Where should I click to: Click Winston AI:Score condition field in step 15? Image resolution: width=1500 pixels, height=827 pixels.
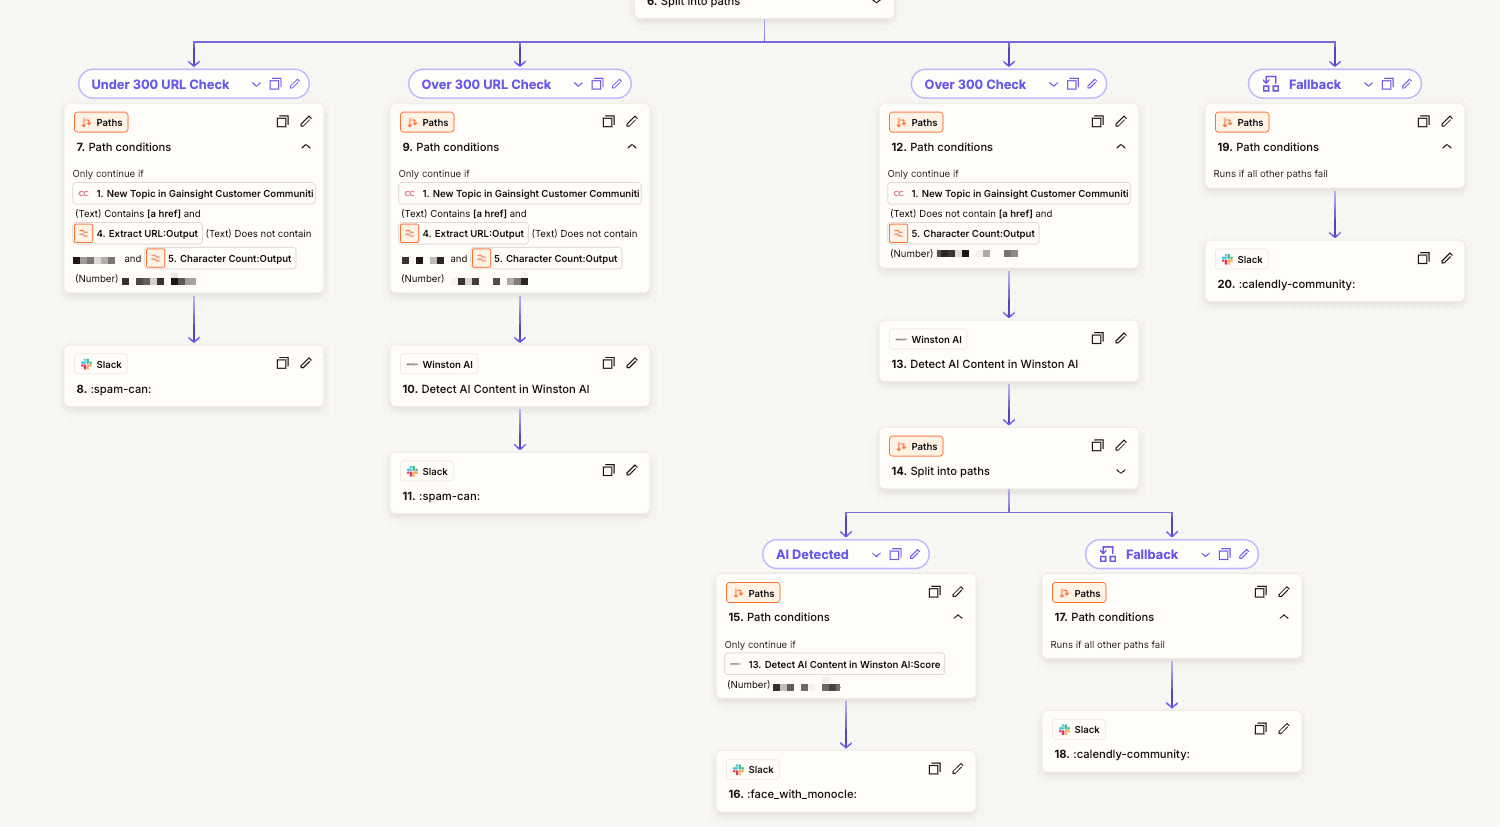point(835,664)
